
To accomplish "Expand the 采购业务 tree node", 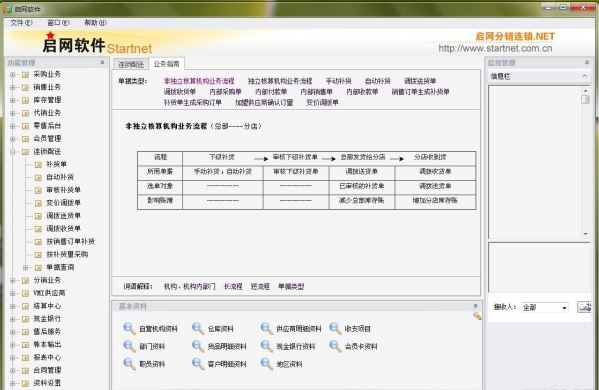I will [13, 74].
